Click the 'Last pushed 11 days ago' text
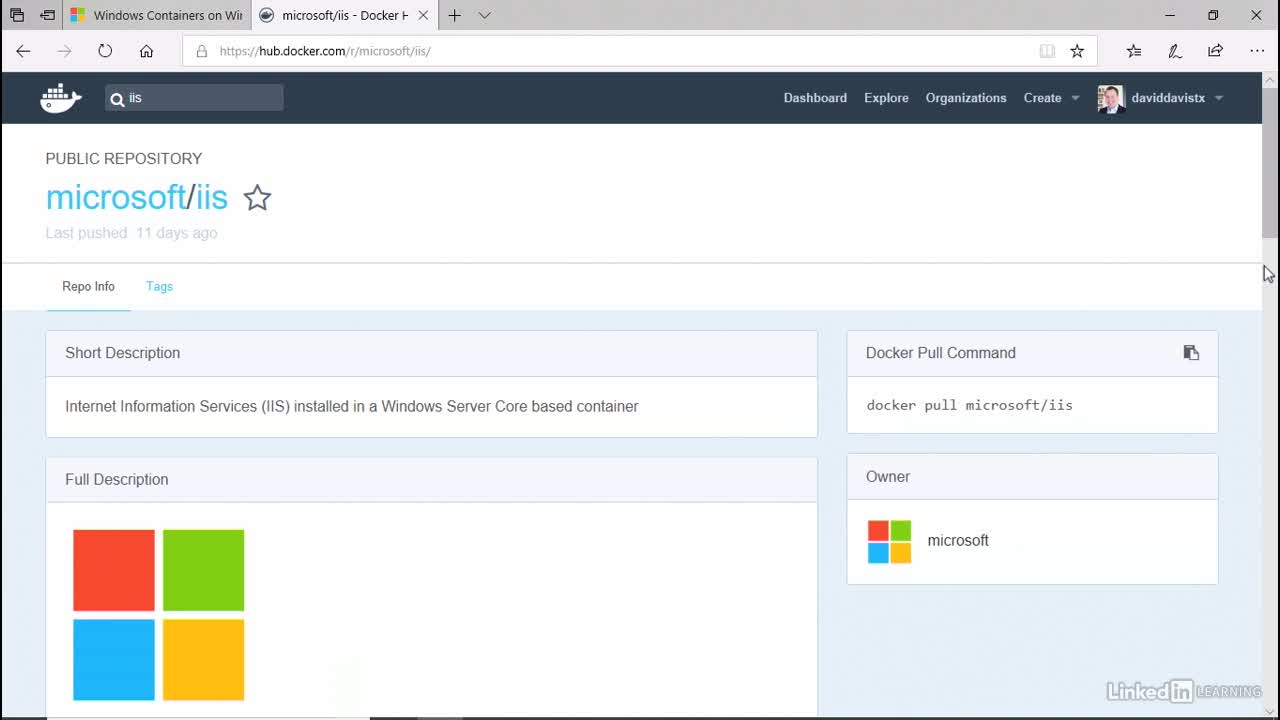Image resolution: width=1280 pixels, height=720 pixels. tap(131, 233)
